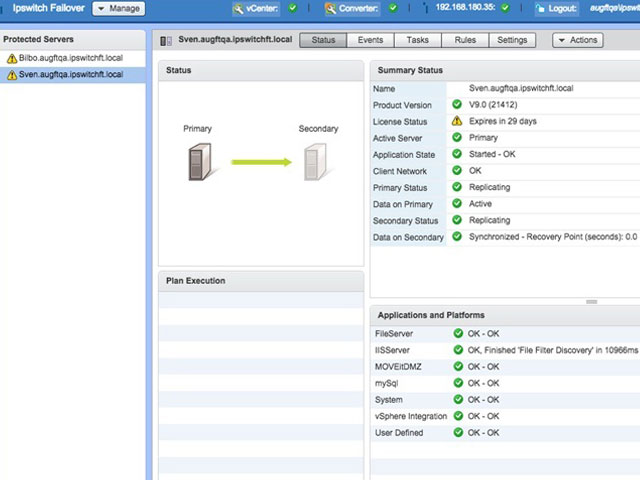Viewport: 640px width, 480px height.
Task: Switch to the Rules tab
Action: coord(465,40)
